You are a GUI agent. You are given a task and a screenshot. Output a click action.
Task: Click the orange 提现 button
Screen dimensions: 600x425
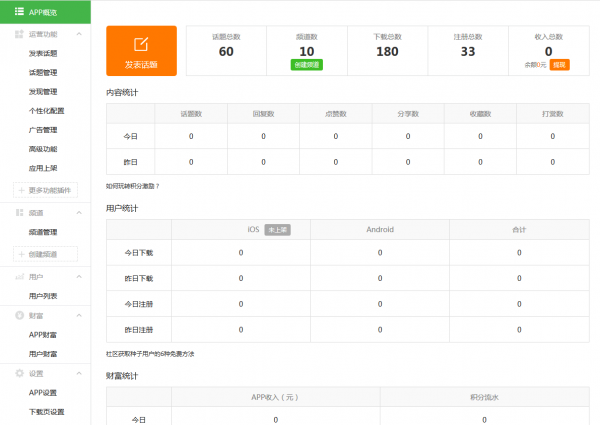click(559, 65)
